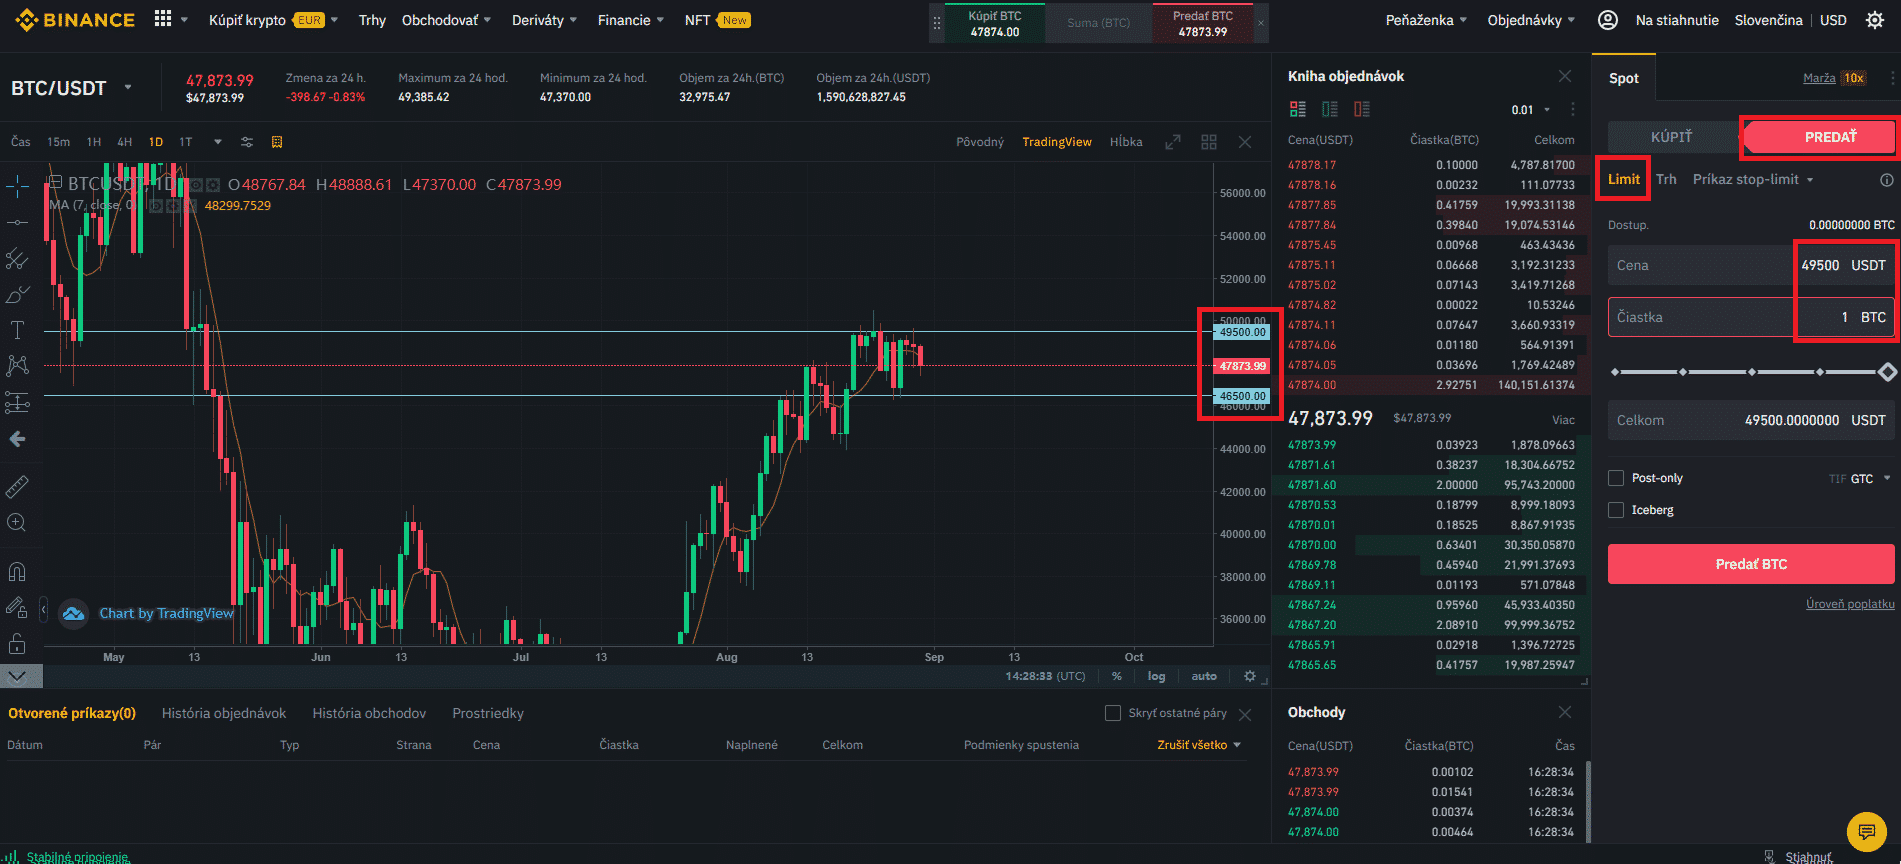Check the Skryť ostatné páry option

click(1112, 713)
